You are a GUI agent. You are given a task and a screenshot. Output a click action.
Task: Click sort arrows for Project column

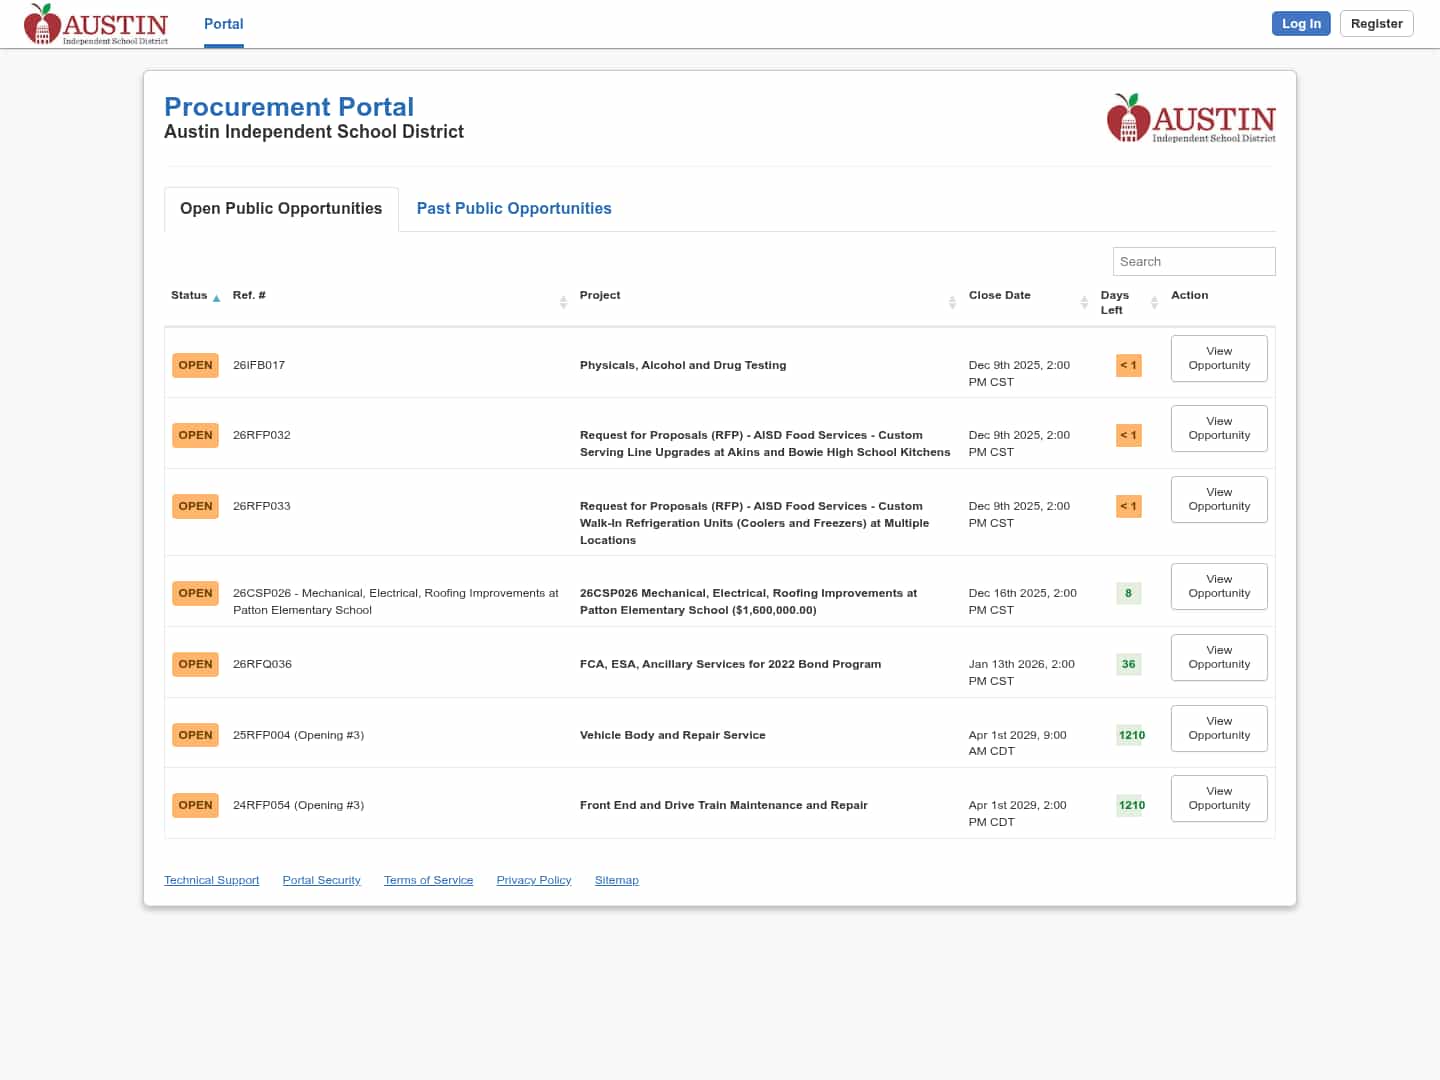point(952,302)
